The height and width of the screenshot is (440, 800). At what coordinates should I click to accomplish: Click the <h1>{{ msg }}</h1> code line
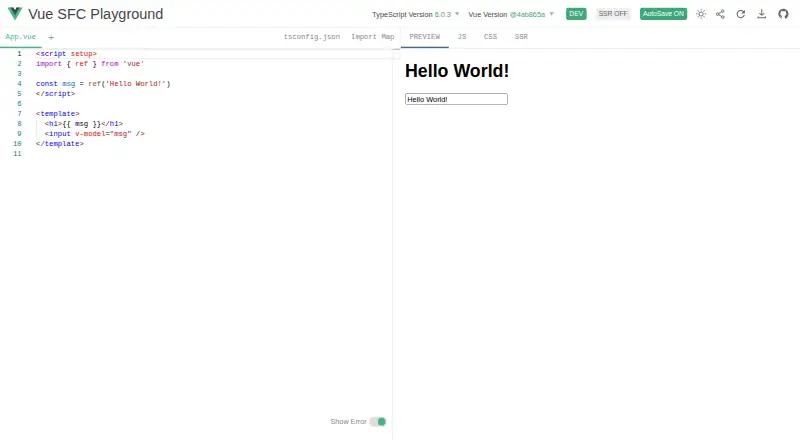[x=84, y=124]
